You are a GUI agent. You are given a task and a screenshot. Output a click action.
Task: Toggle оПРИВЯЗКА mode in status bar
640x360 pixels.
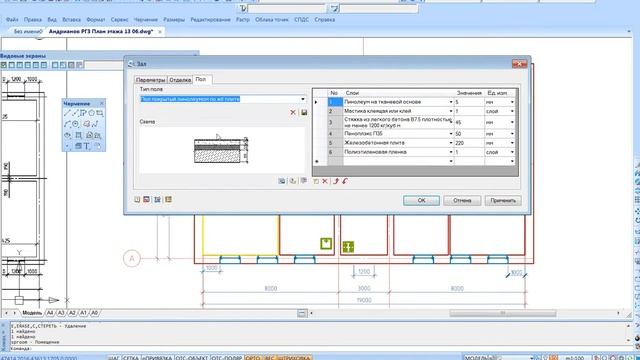pos(157,358)
